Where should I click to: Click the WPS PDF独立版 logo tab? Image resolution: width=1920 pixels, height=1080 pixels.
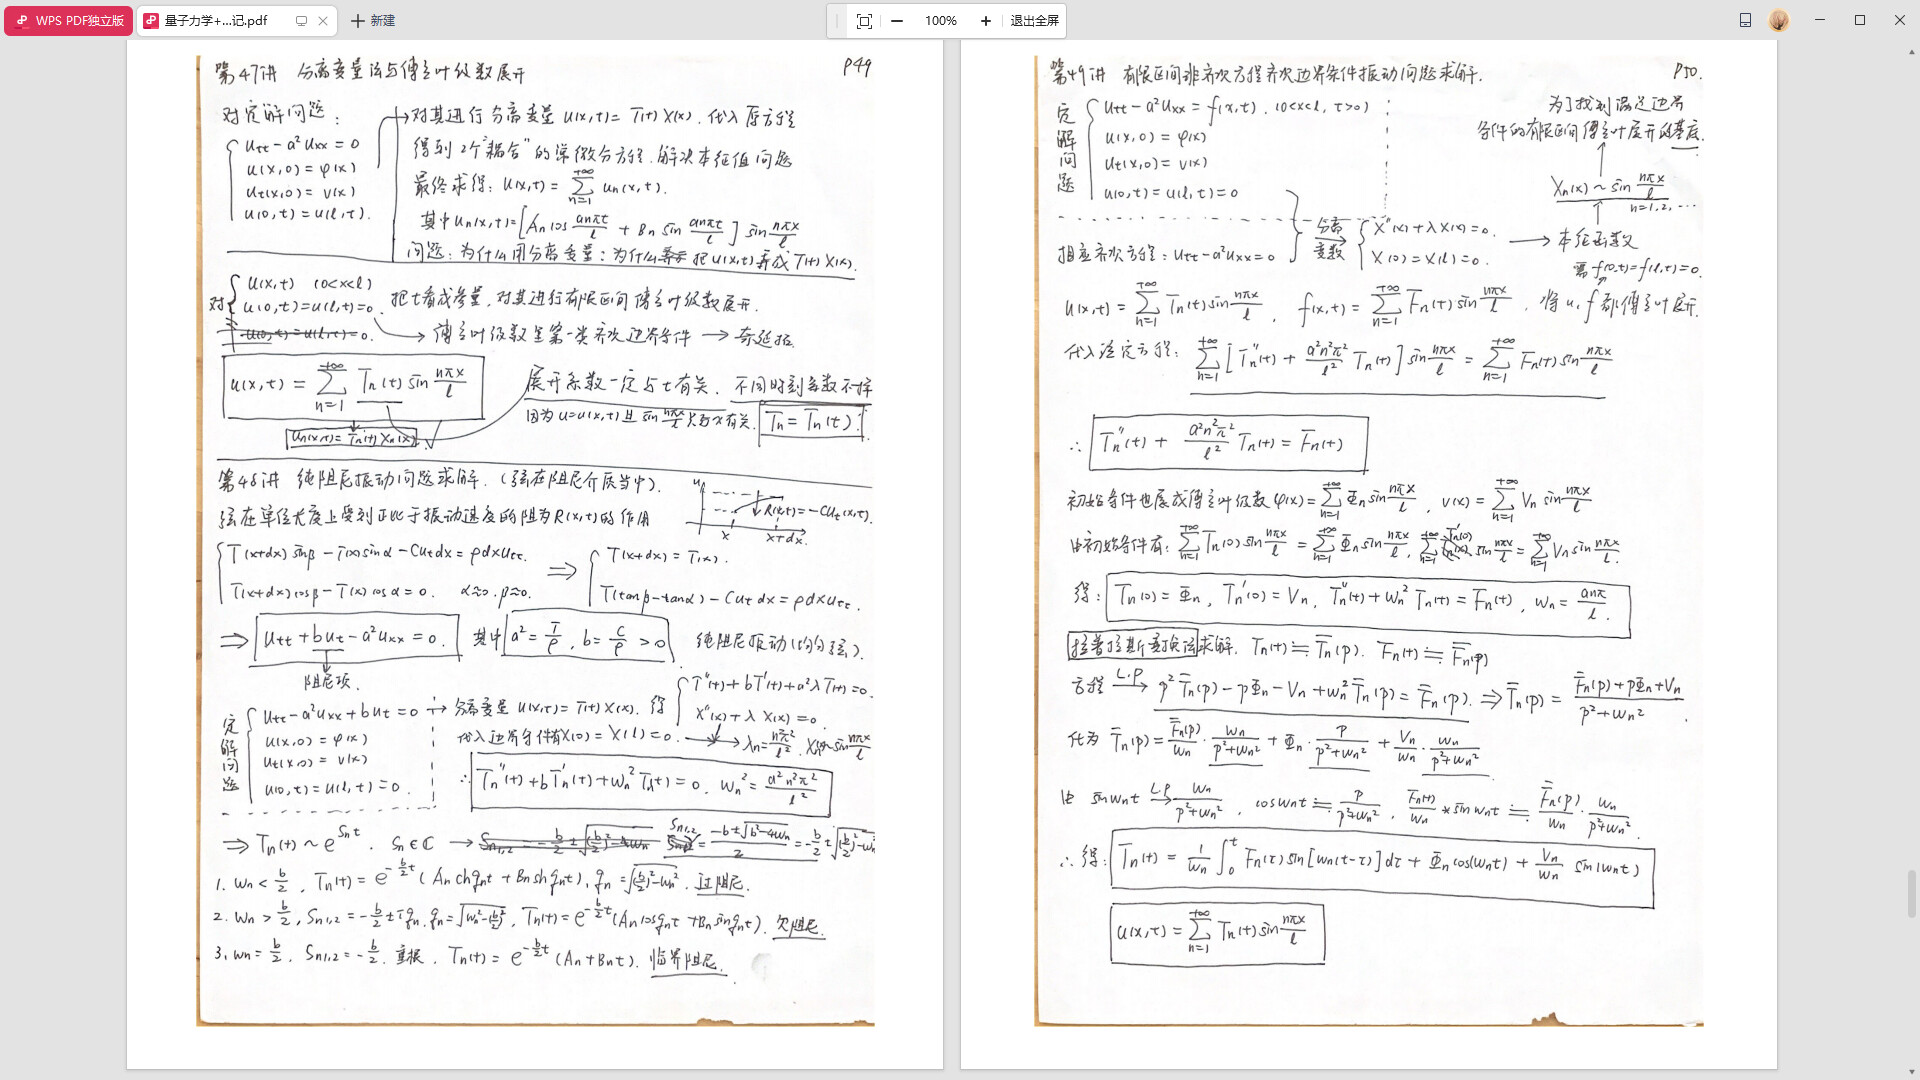click(69, 21)
